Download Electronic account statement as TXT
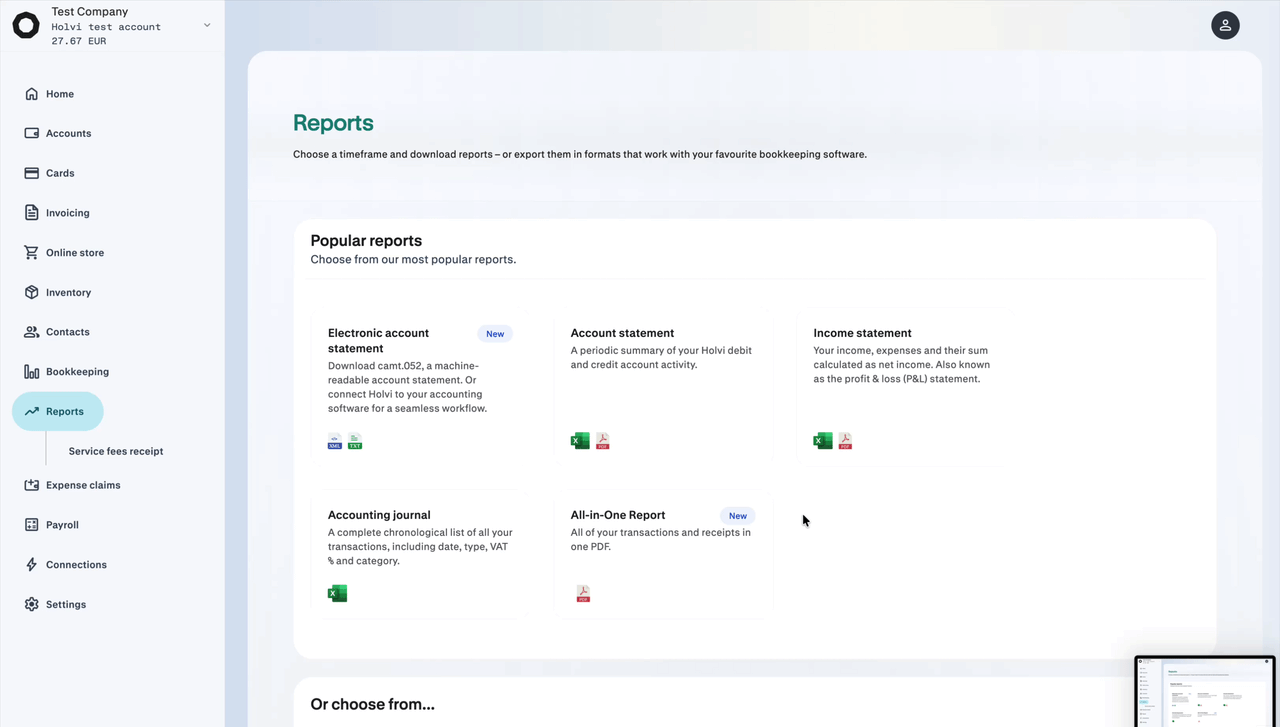The image size is (1280, 727). 355,441
